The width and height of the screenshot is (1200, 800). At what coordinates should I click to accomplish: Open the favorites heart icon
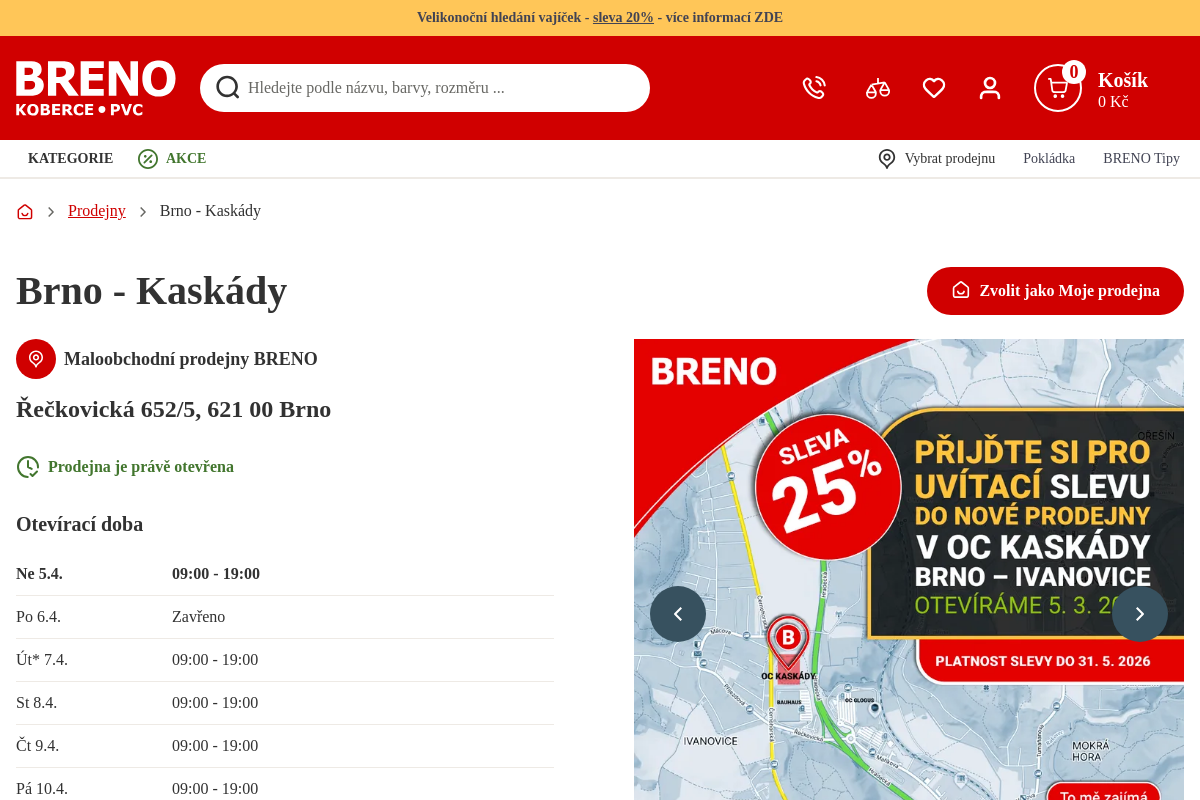pyautogui.click(x=934, y=88)
